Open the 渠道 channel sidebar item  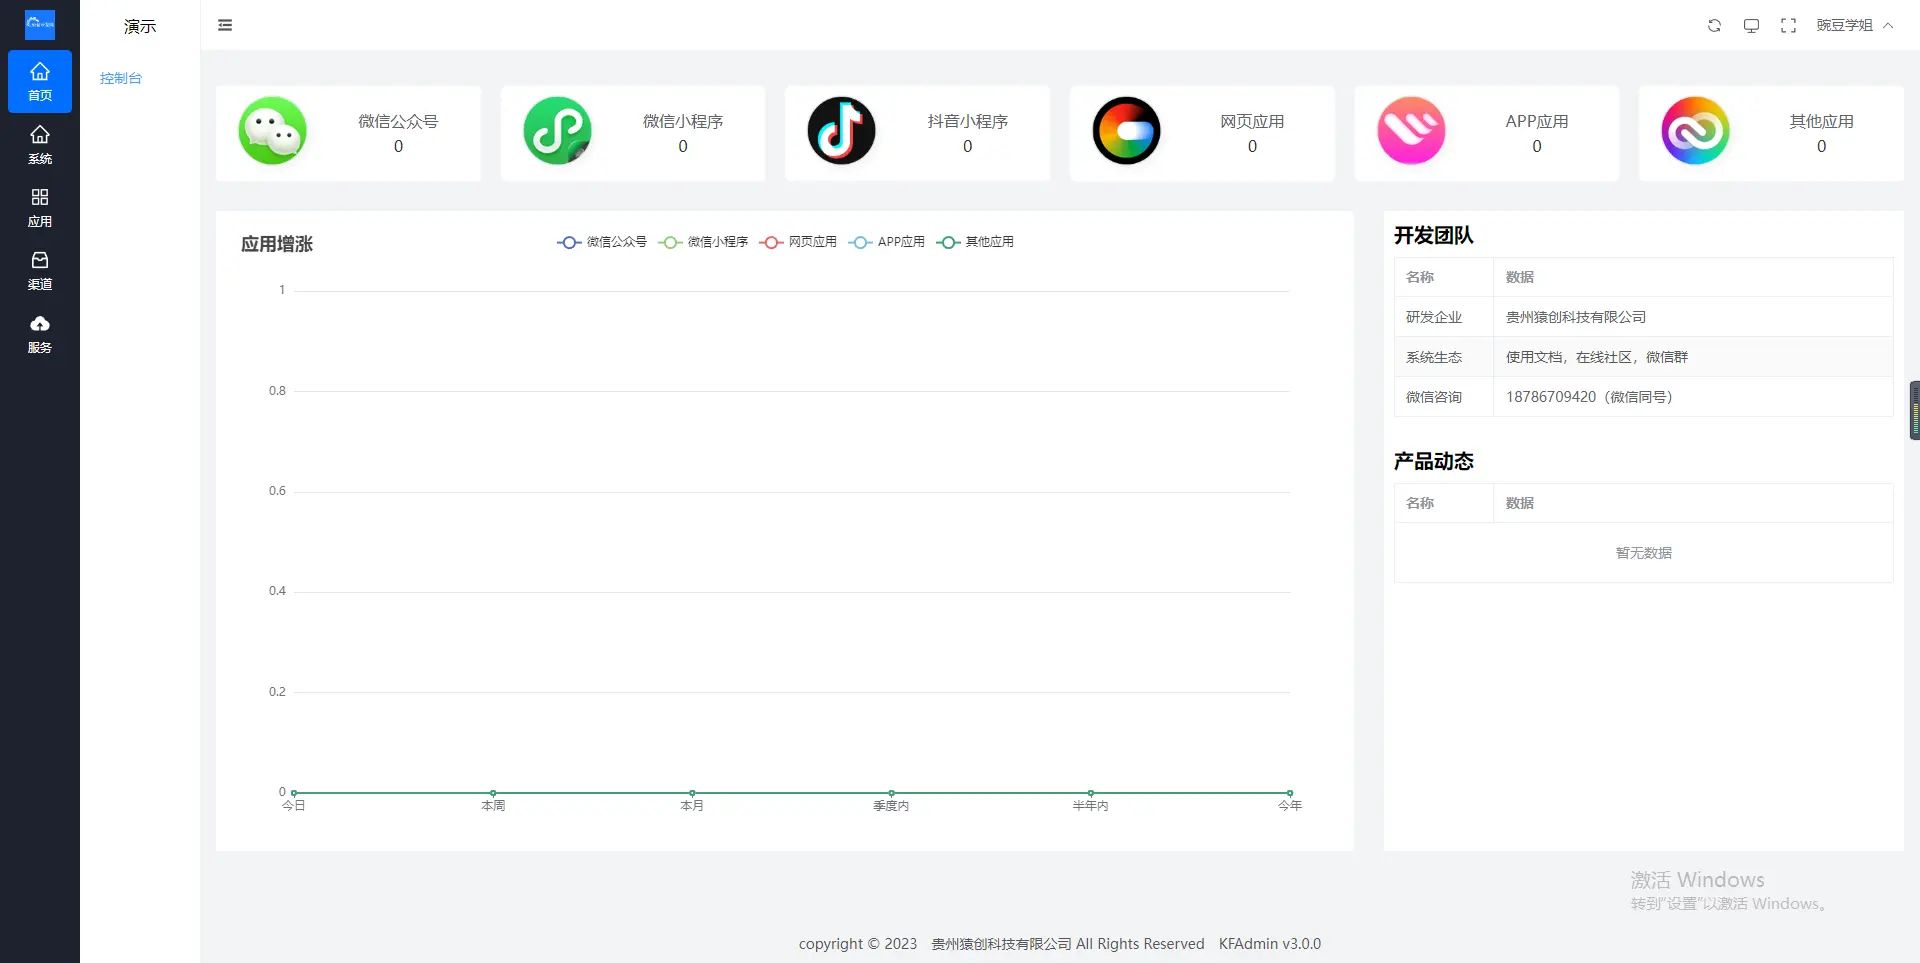tap(40, 271)
